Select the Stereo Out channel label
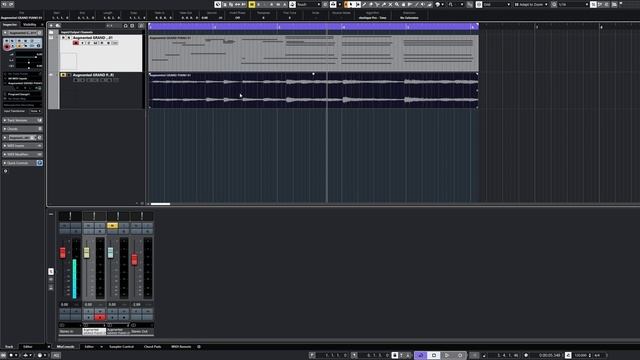Screen dimensions: 640x360 pyautogui.click(x=142, y=331)
